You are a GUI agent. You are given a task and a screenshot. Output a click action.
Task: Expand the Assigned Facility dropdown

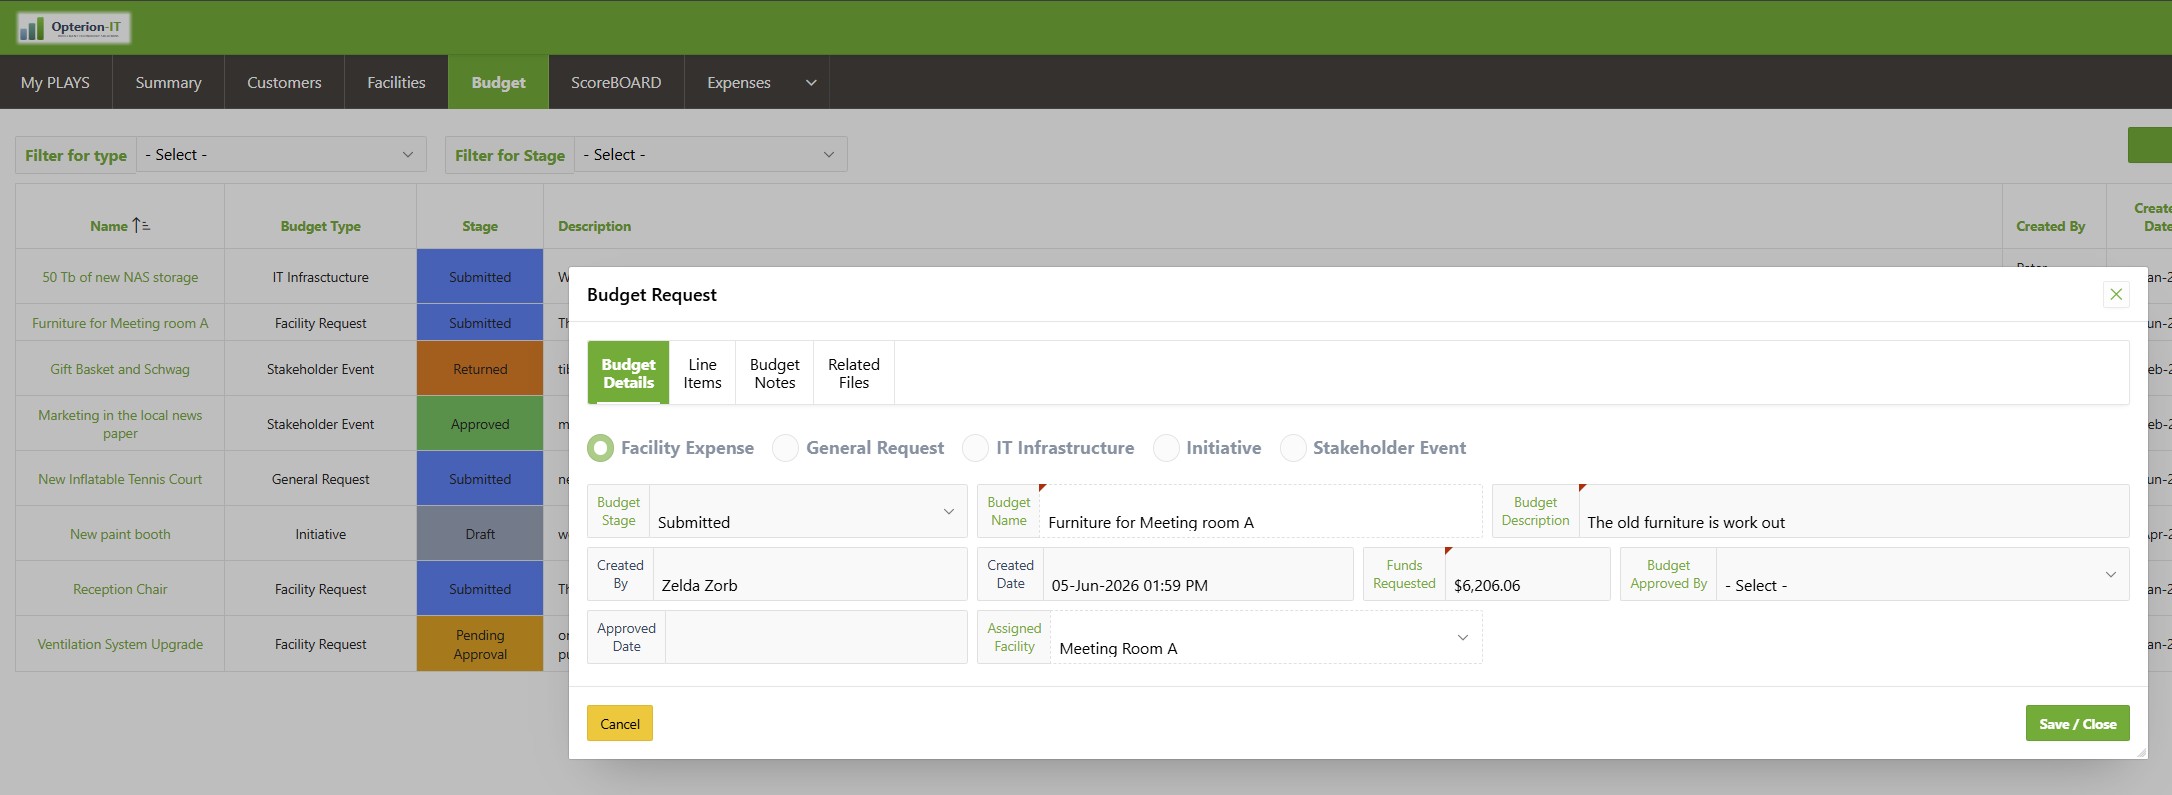(1266, 638)
